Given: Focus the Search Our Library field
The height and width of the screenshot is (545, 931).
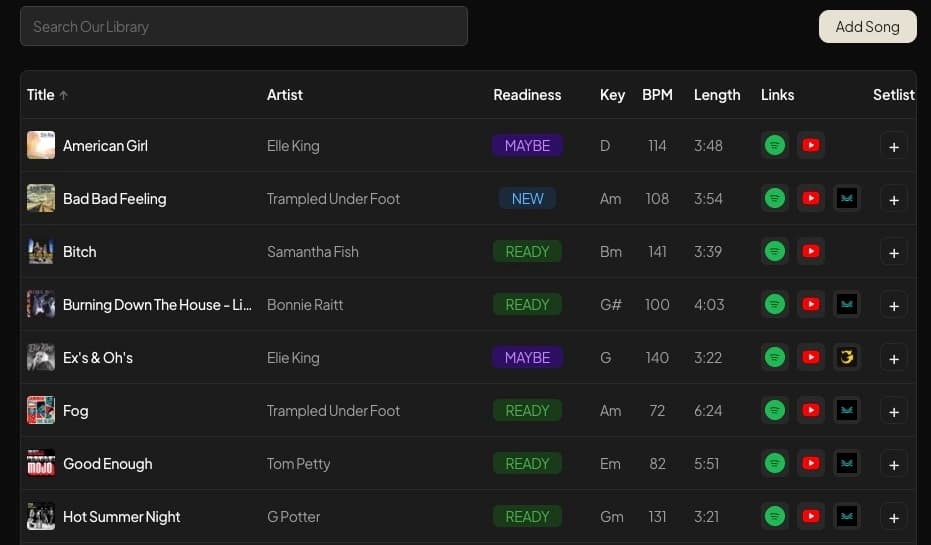Looking at the screenshot, I should tap(244, 26).
